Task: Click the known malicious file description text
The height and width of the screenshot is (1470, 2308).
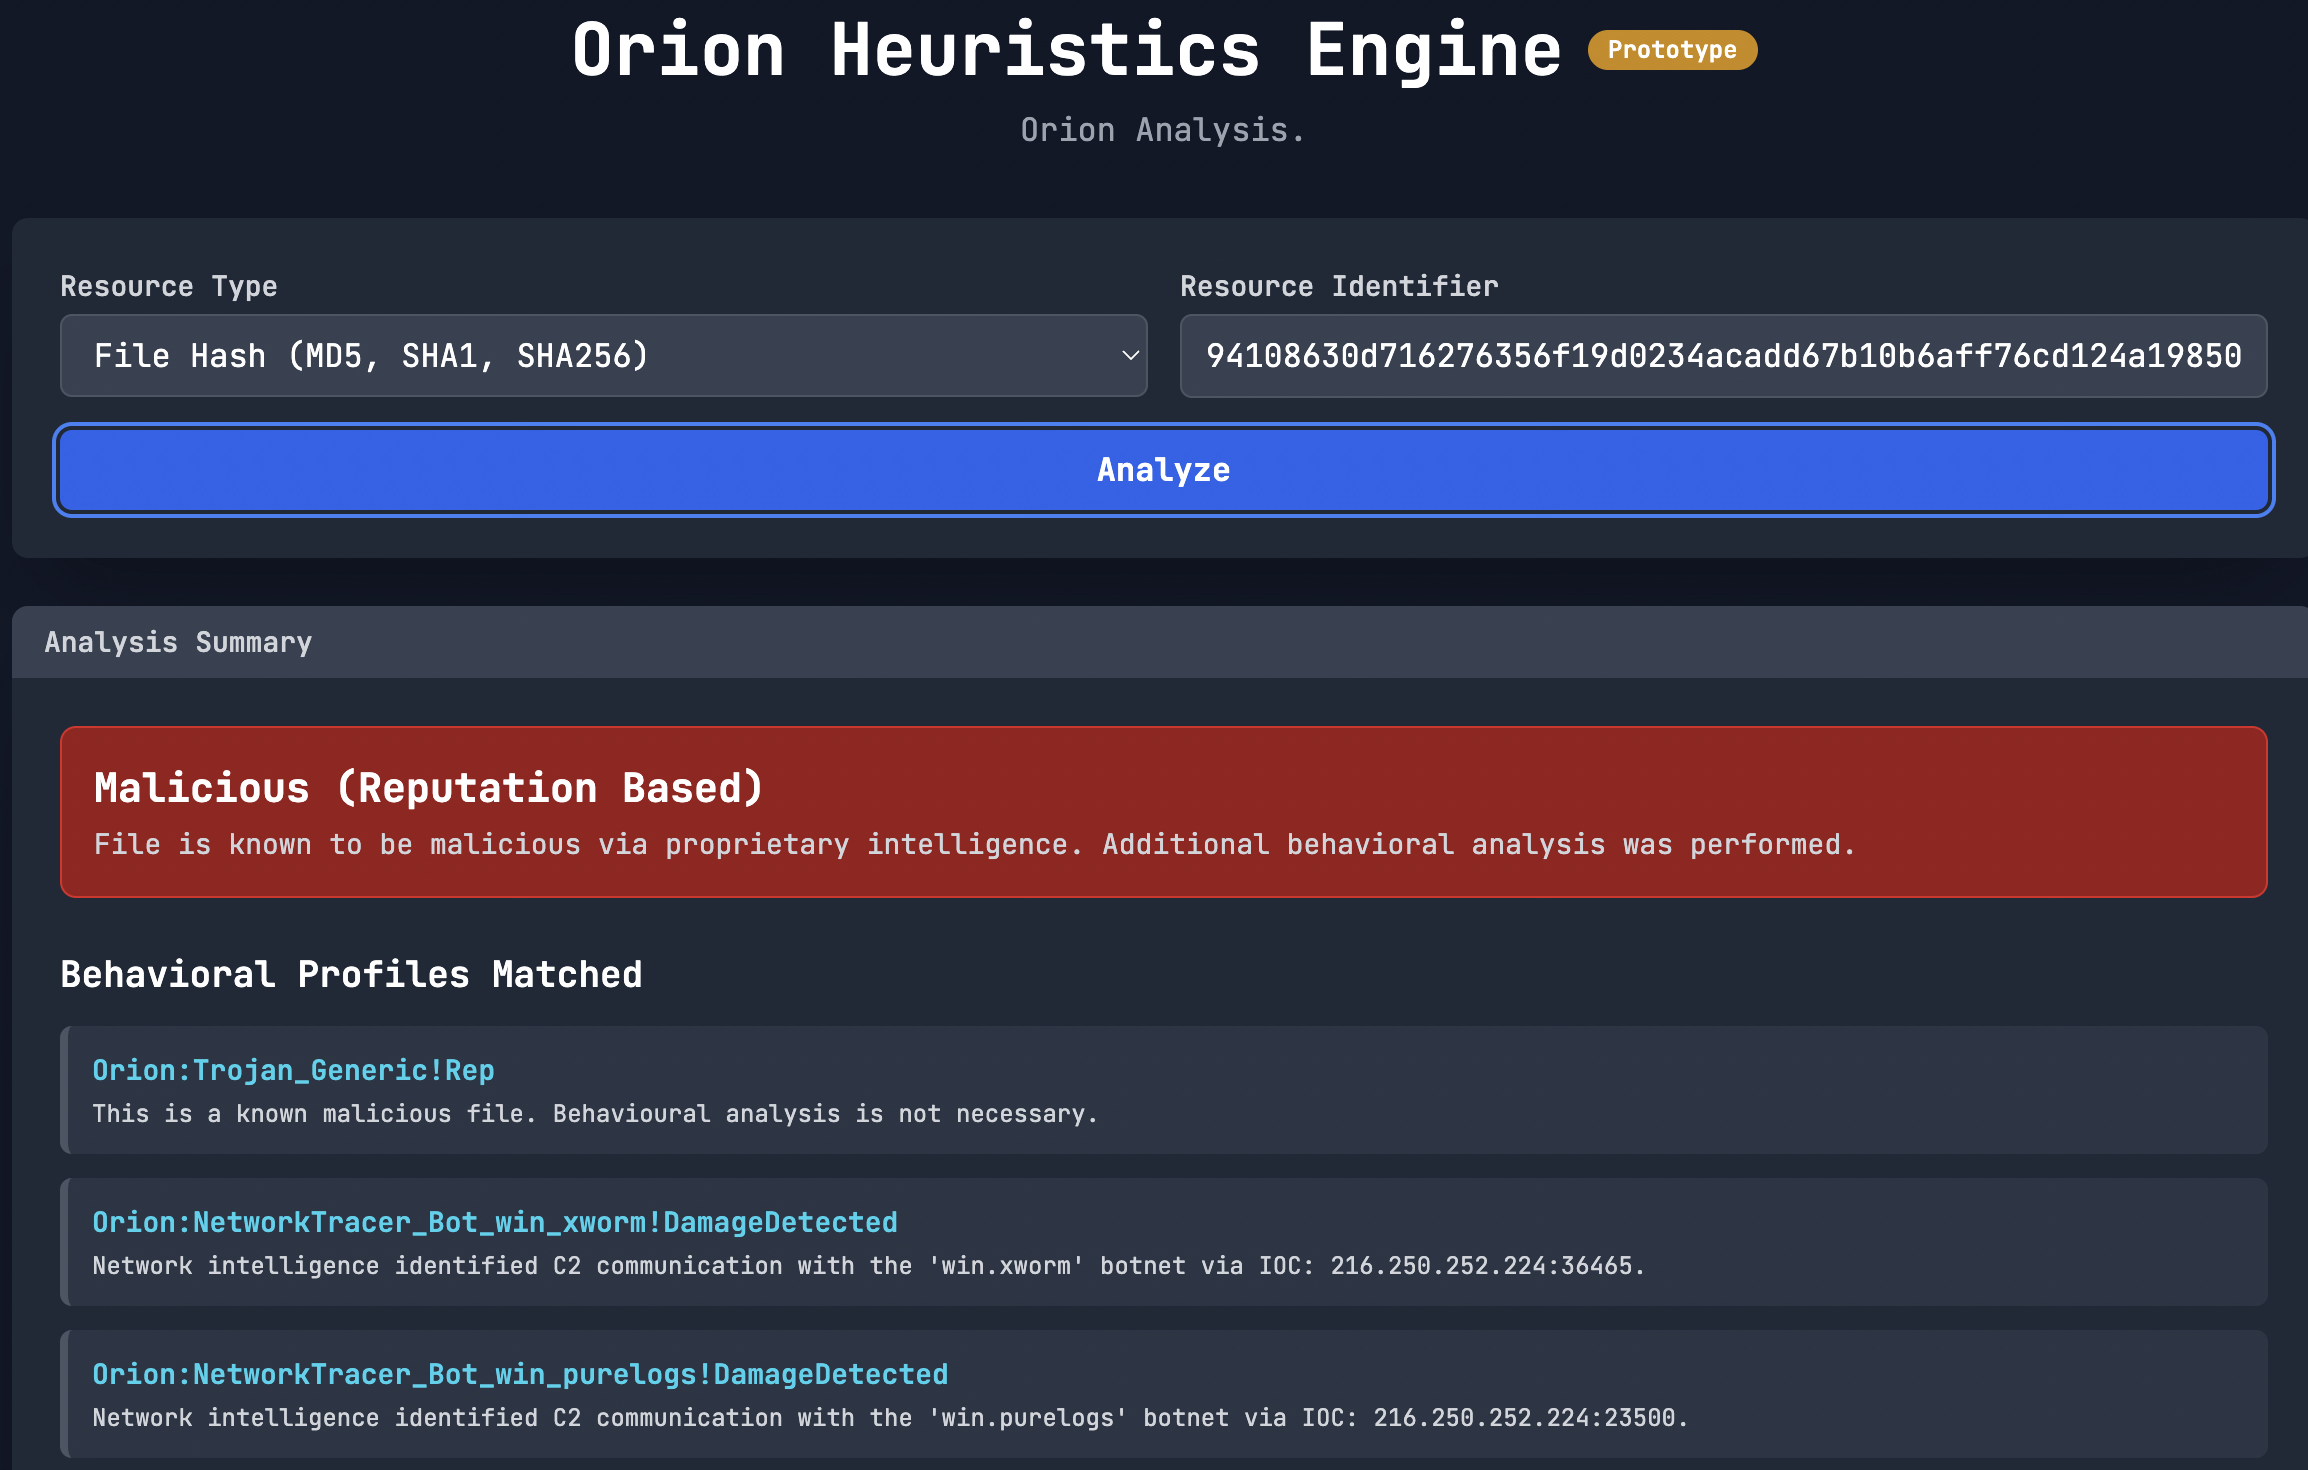Action: click(x=595, y=1114)
